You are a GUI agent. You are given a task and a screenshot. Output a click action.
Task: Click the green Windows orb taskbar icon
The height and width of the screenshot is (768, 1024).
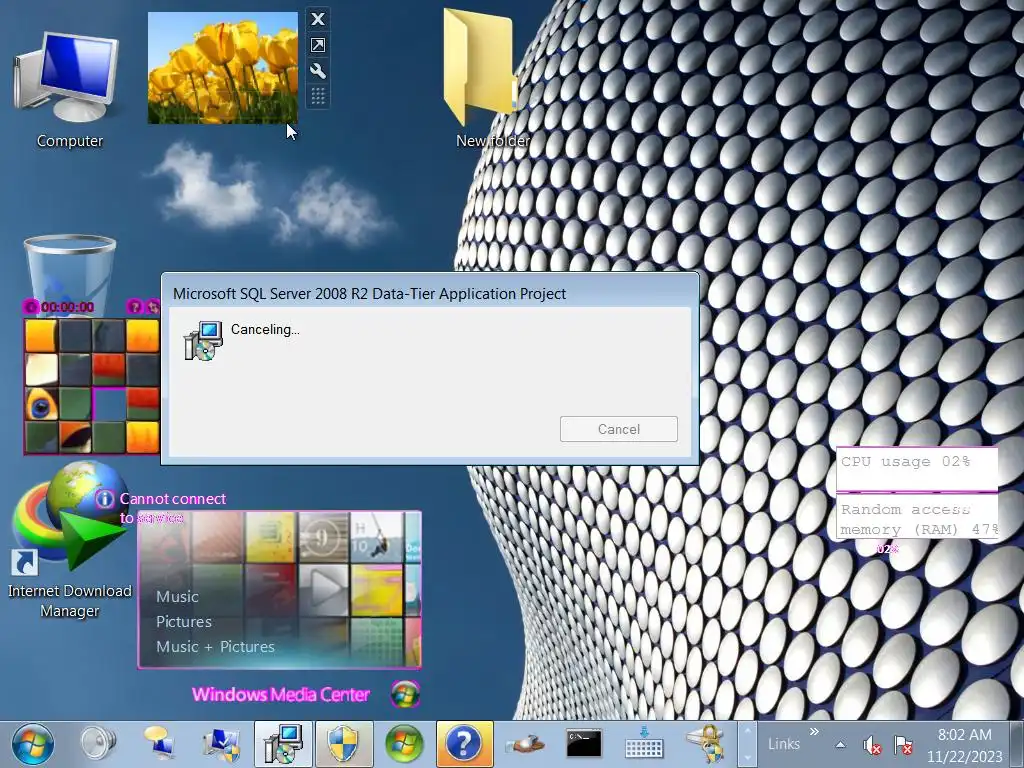pos(404,744)
